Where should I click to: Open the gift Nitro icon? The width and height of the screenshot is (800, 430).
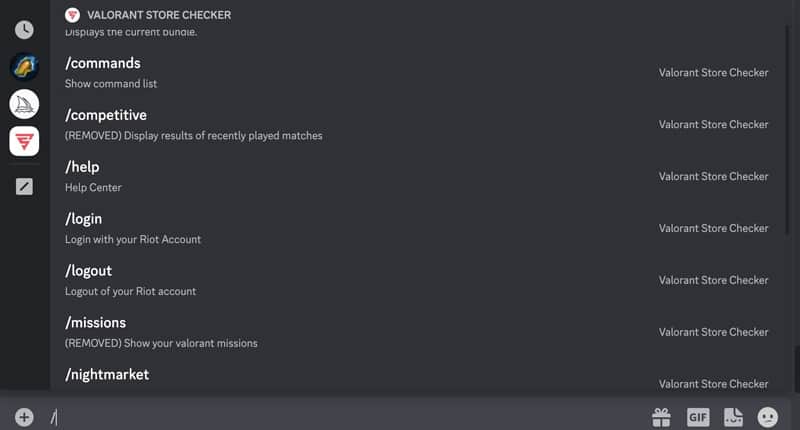point(661,417)
